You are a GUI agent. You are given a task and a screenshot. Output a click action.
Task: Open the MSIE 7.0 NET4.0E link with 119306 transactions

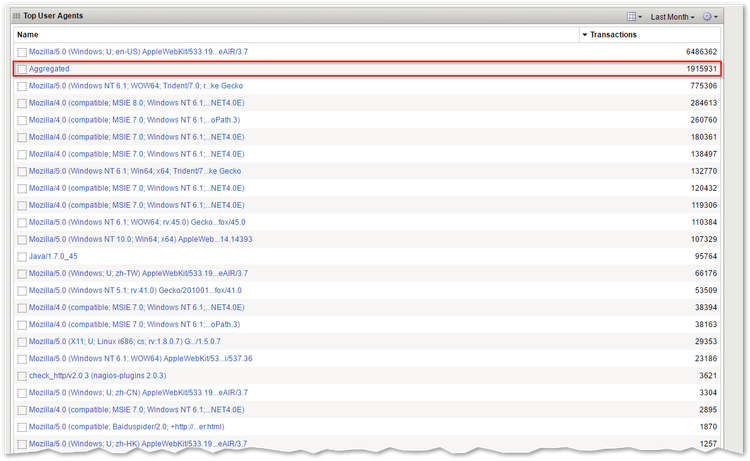click(136, 205)
